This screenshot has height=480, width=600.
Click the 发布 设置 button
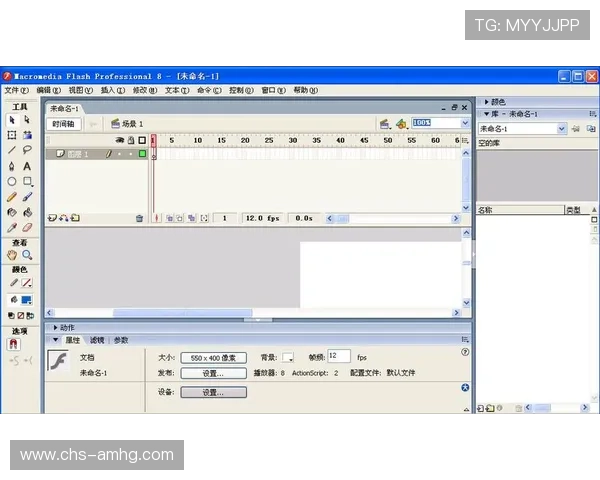pos(214,373)
